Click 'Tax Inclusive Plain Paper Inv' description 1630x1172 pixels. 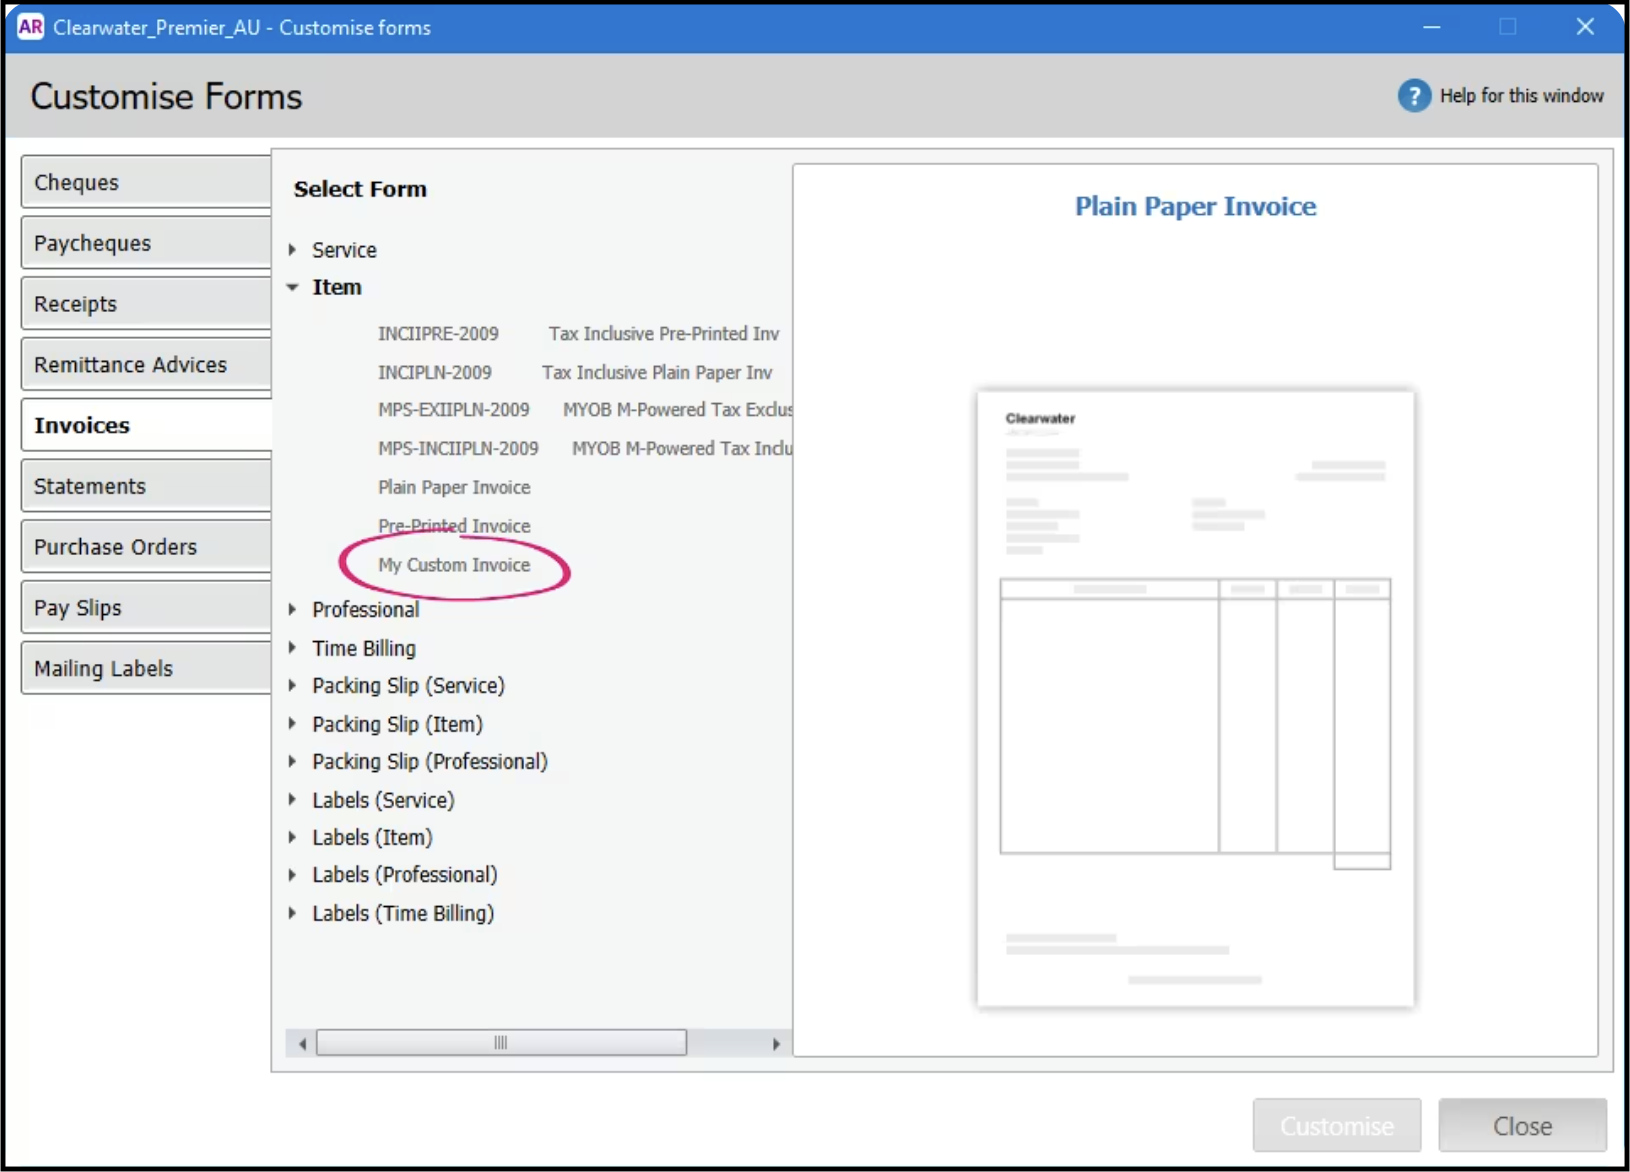657,372
